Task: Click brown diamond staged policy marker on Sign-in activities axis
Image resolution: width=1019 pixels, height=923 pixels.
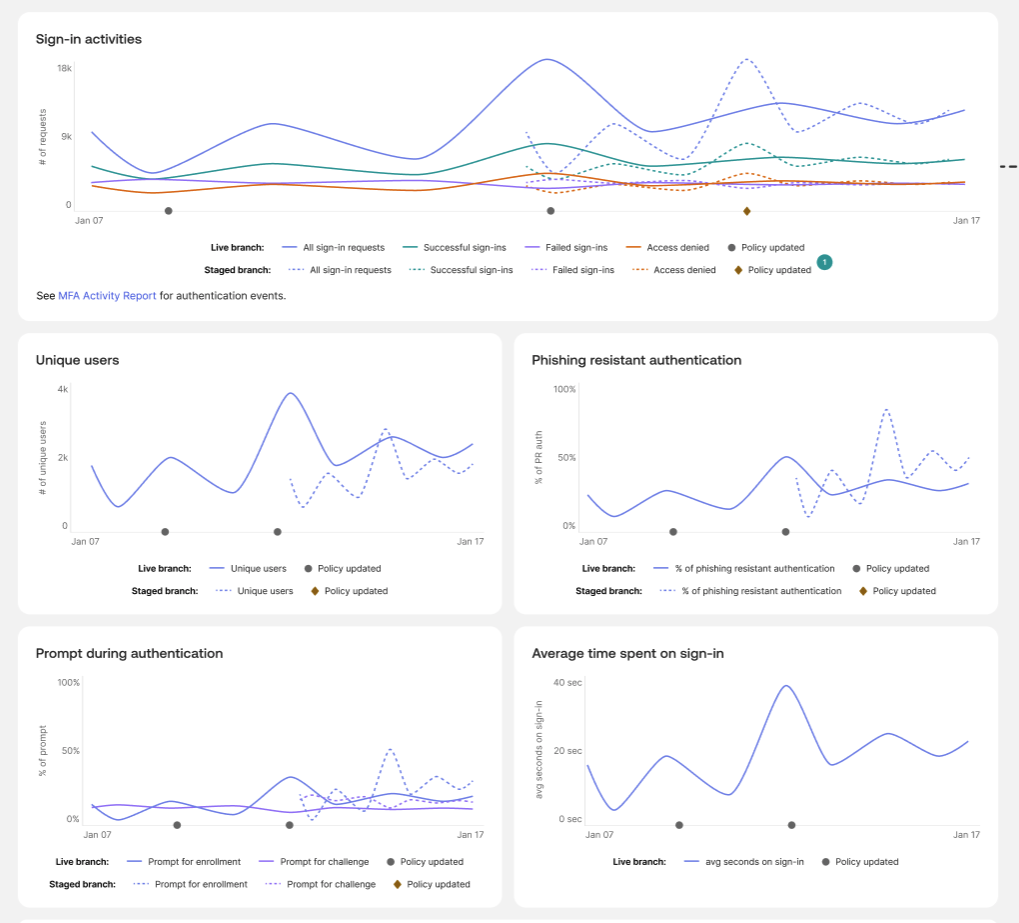Action: [747, 211]
